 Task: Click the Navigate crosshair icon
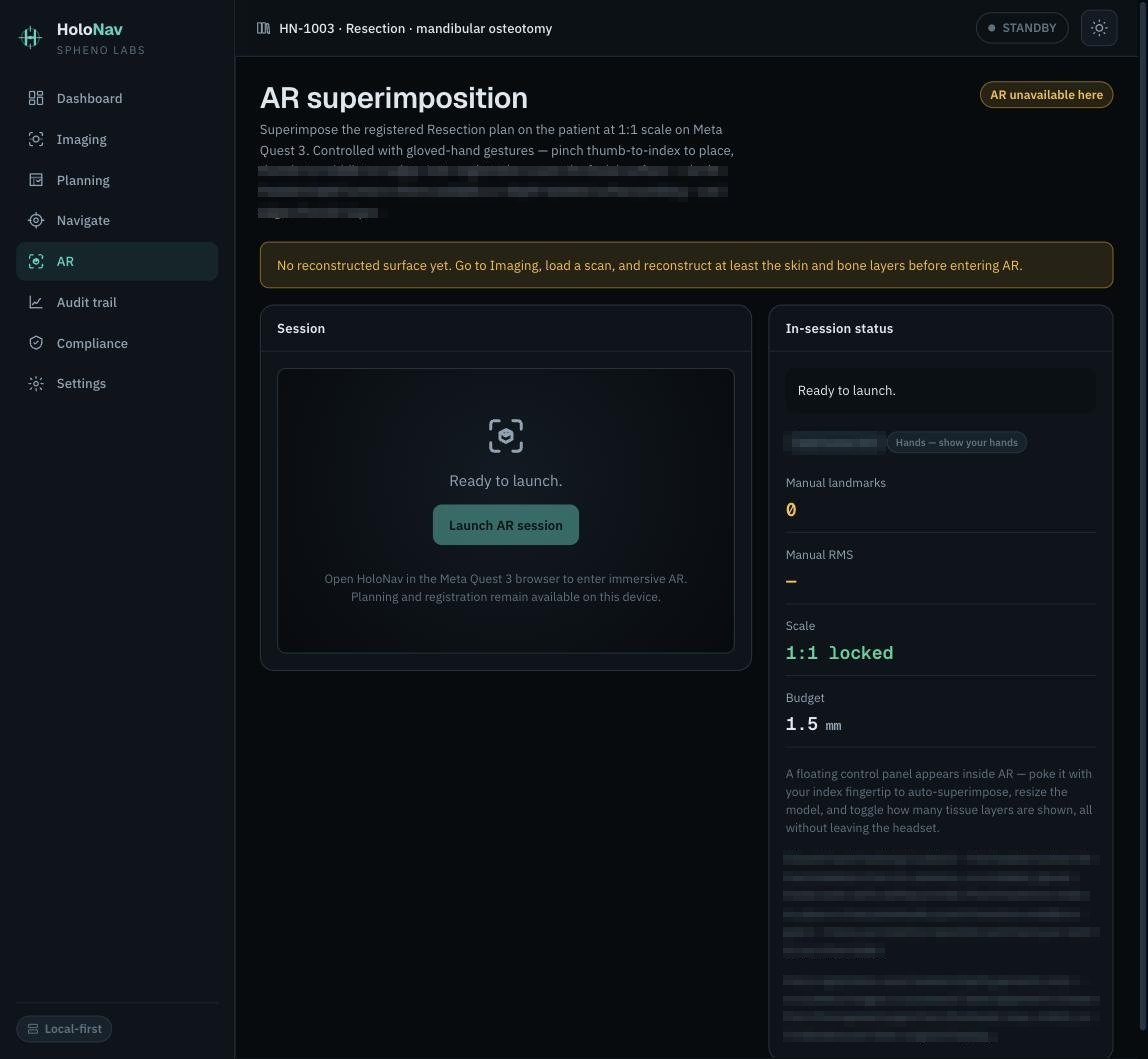(x=36, y=220)
